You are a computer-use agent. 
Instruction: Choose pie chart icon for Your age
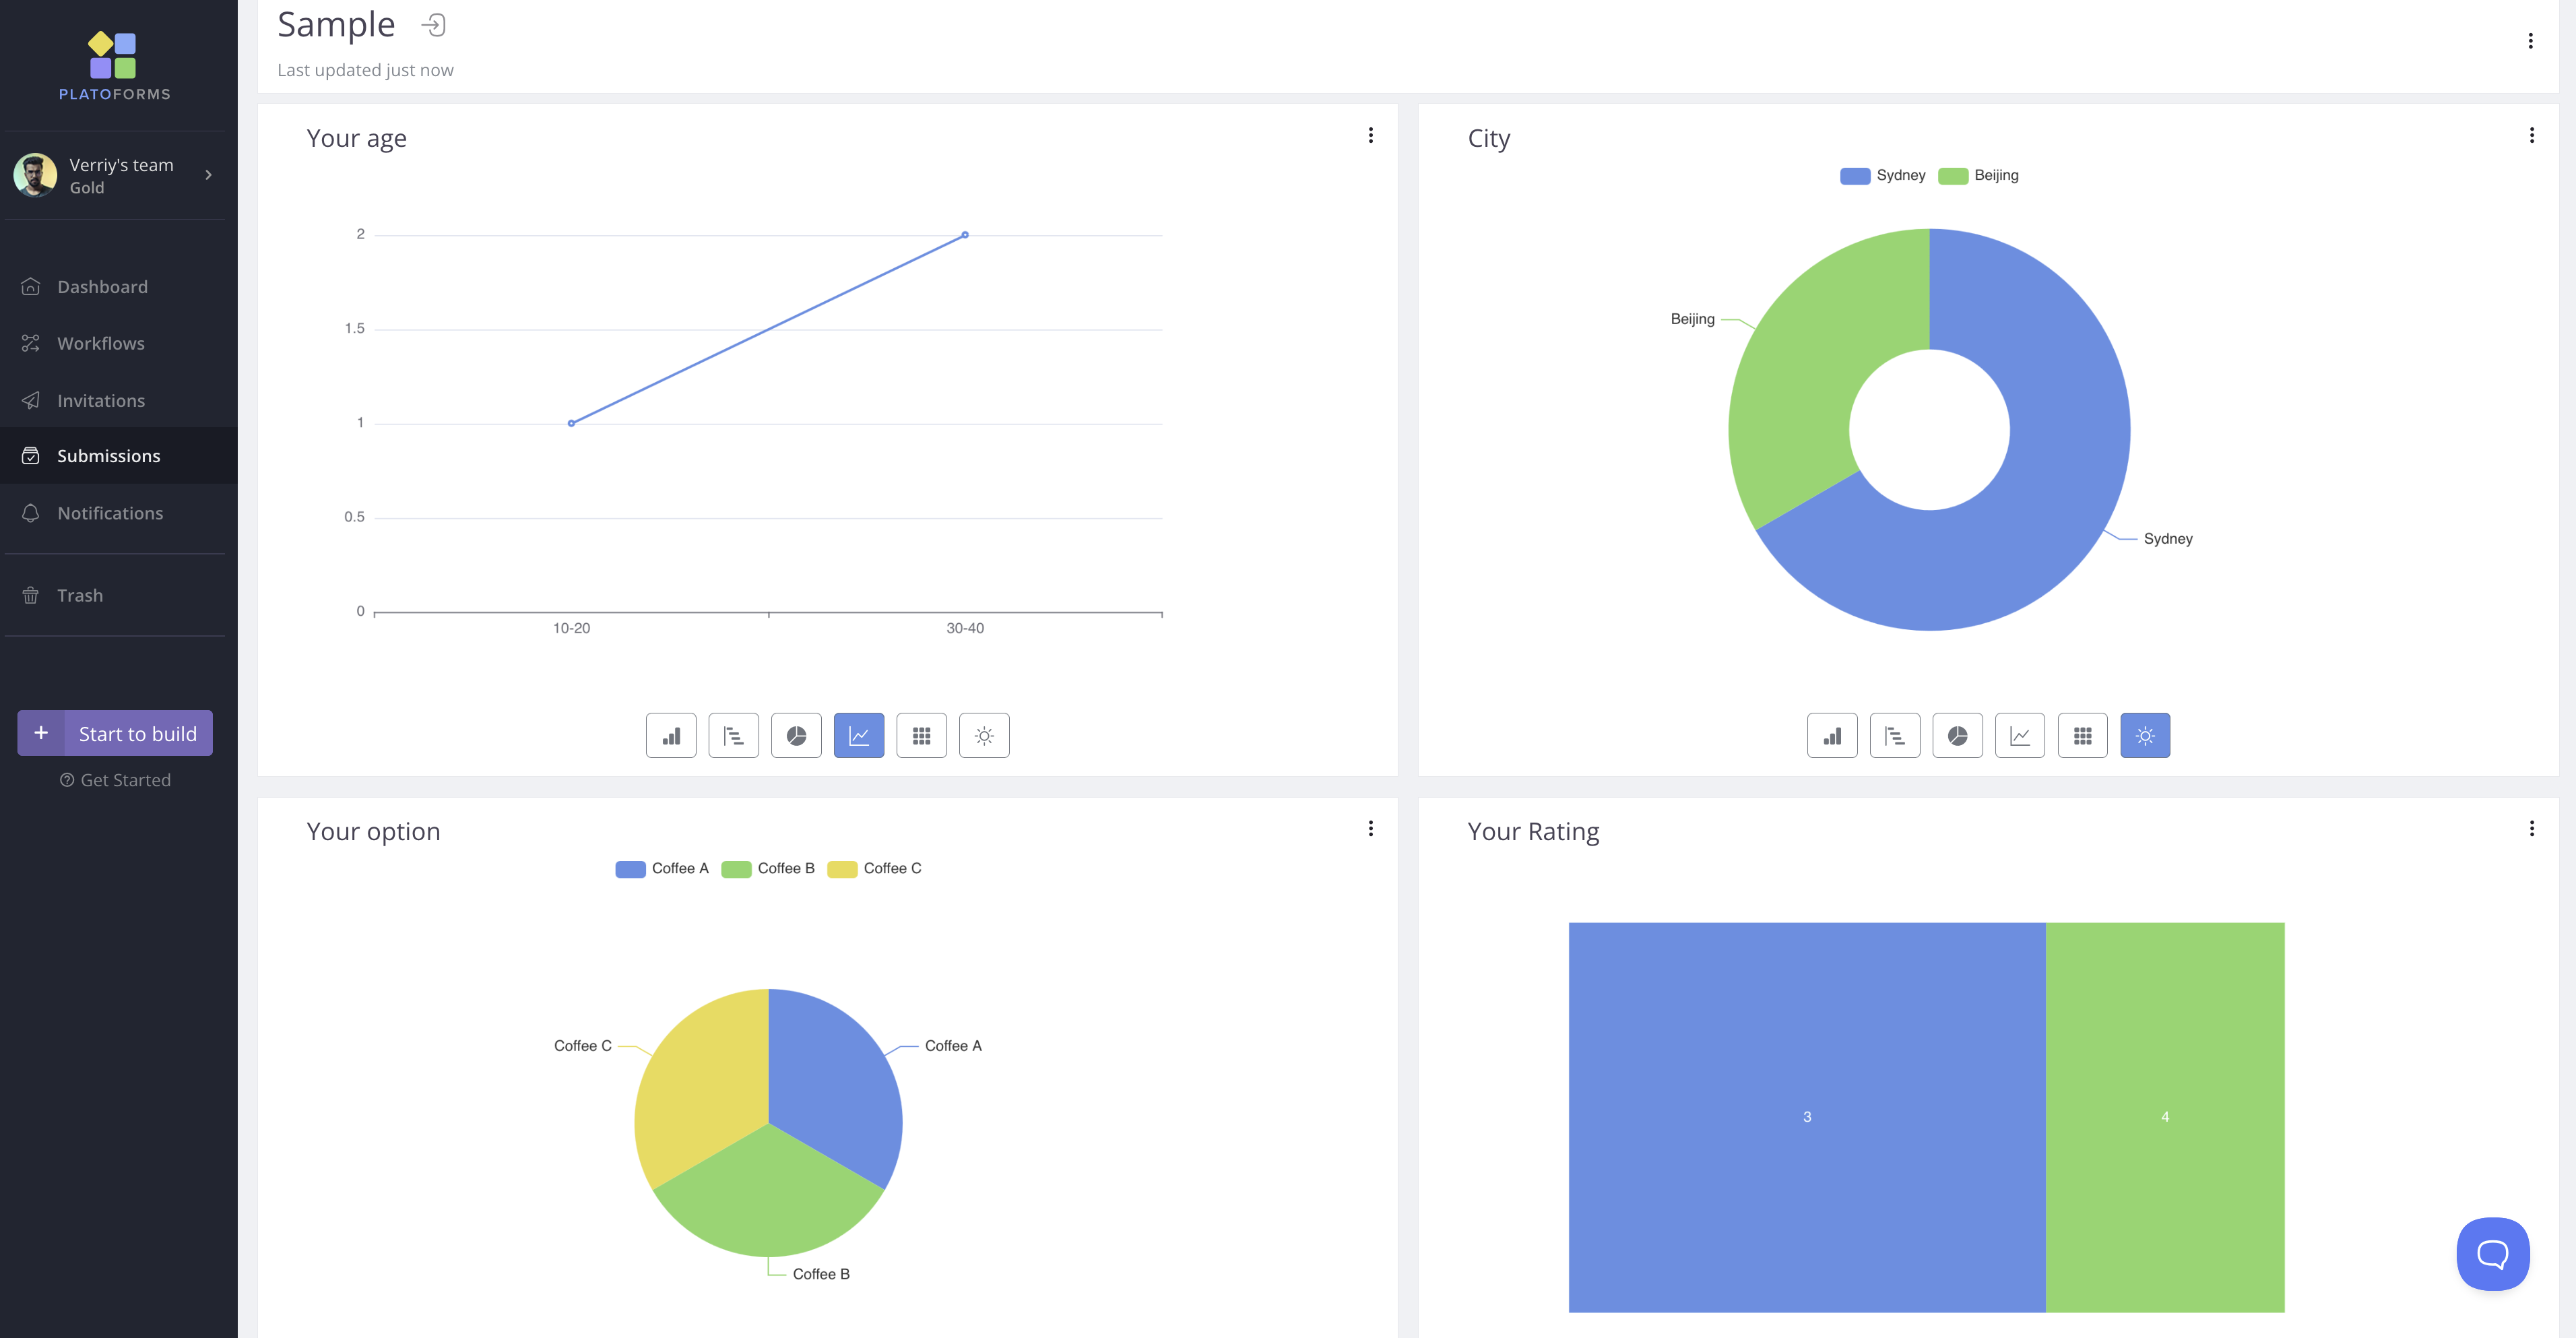click(796, 735)
